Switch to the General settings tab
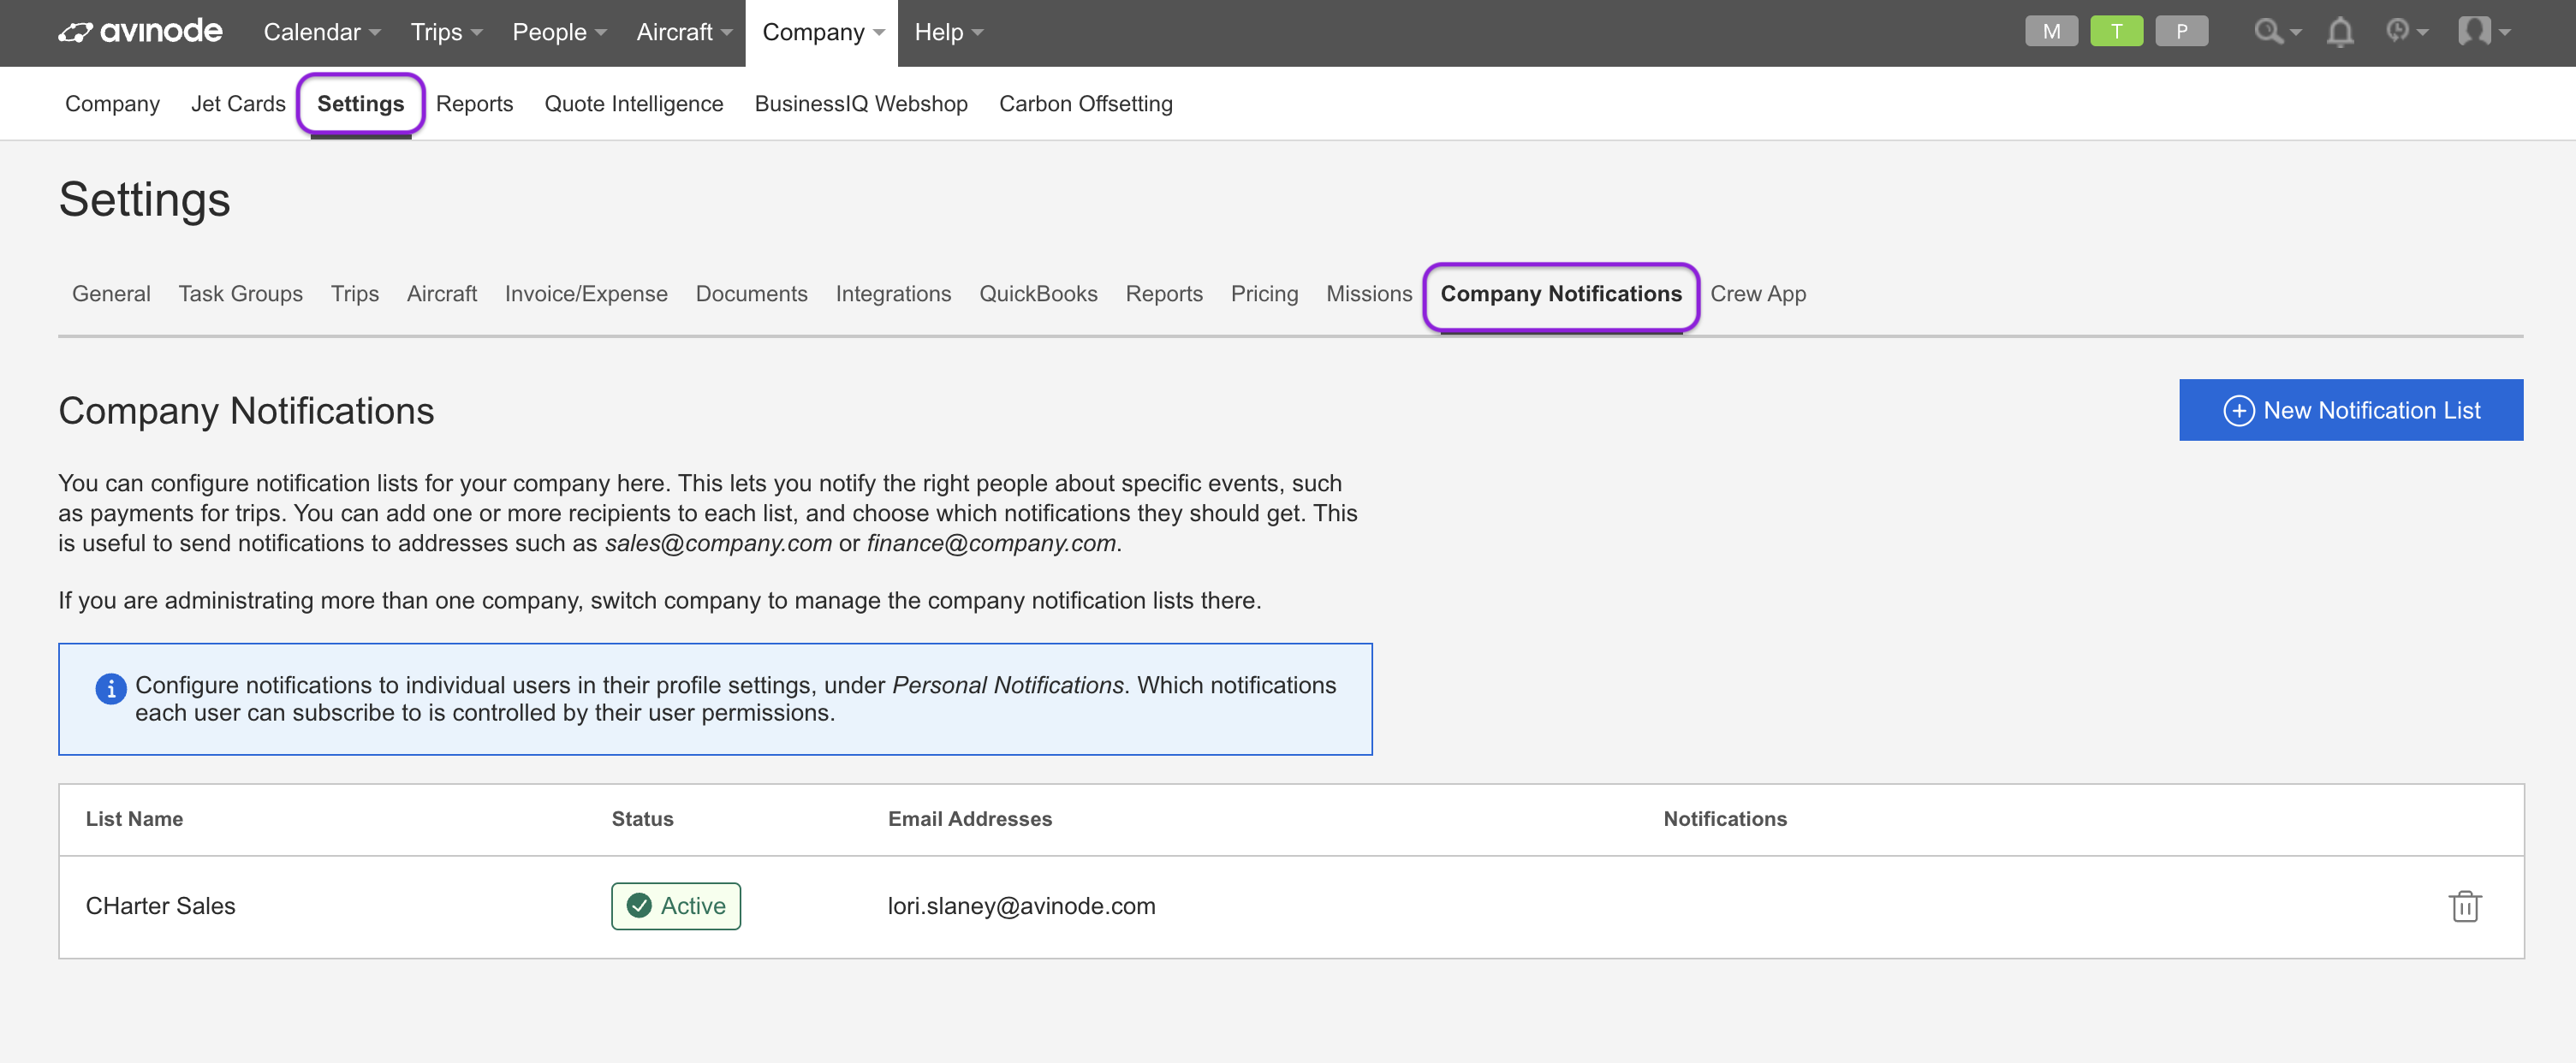Viewport: 2576px width, 1063px height. [x=111, y=294]
